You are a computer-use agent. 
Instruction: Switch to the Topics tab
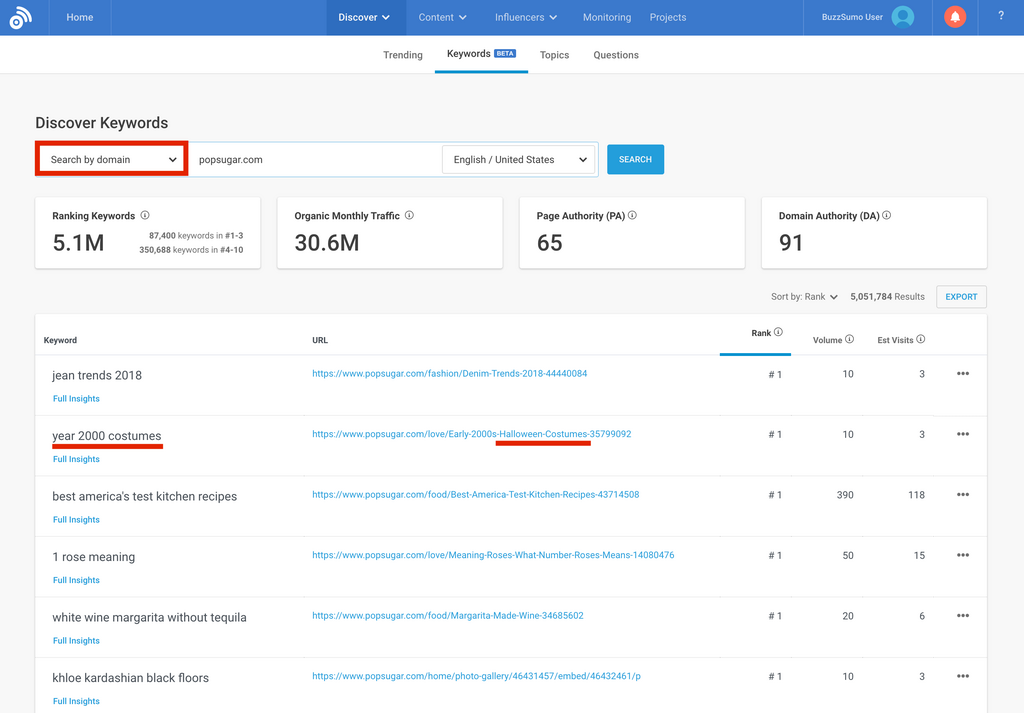point(554,55)
